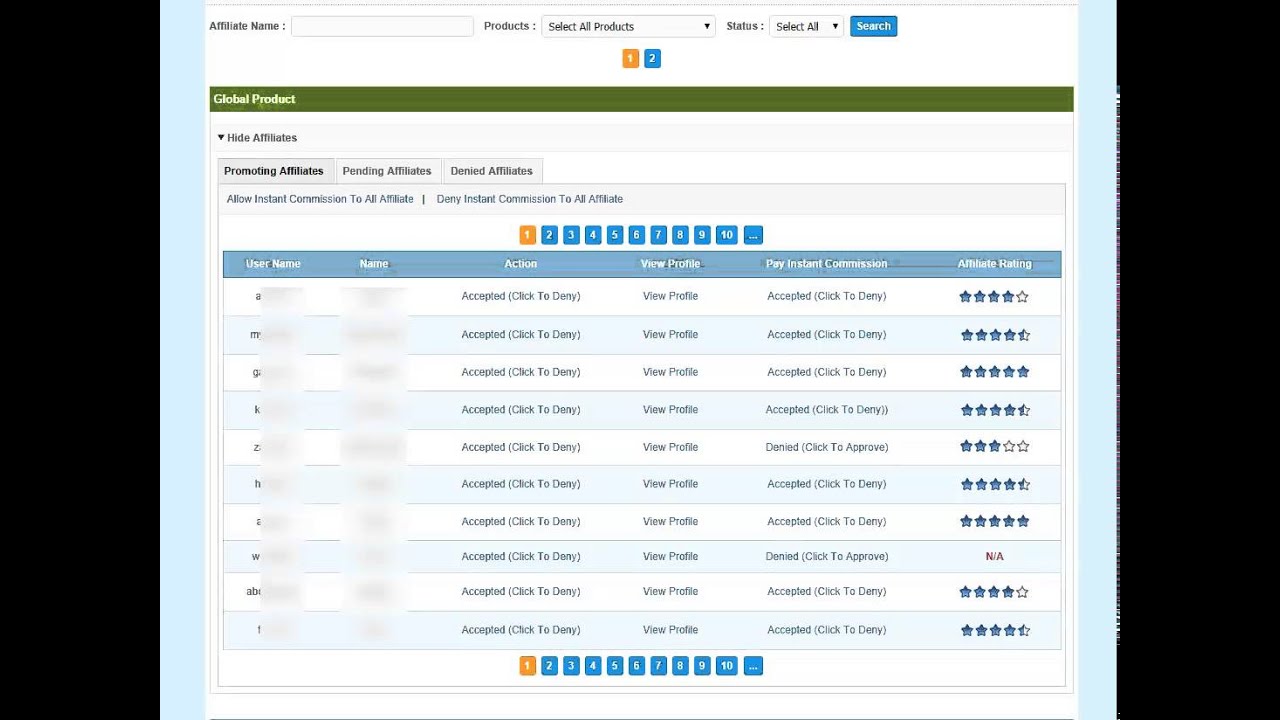Click the three-star rating in Denied commission row
The width and height of the screenshot is (1280, 720).
pyautogui.click(x=994, y=447)
